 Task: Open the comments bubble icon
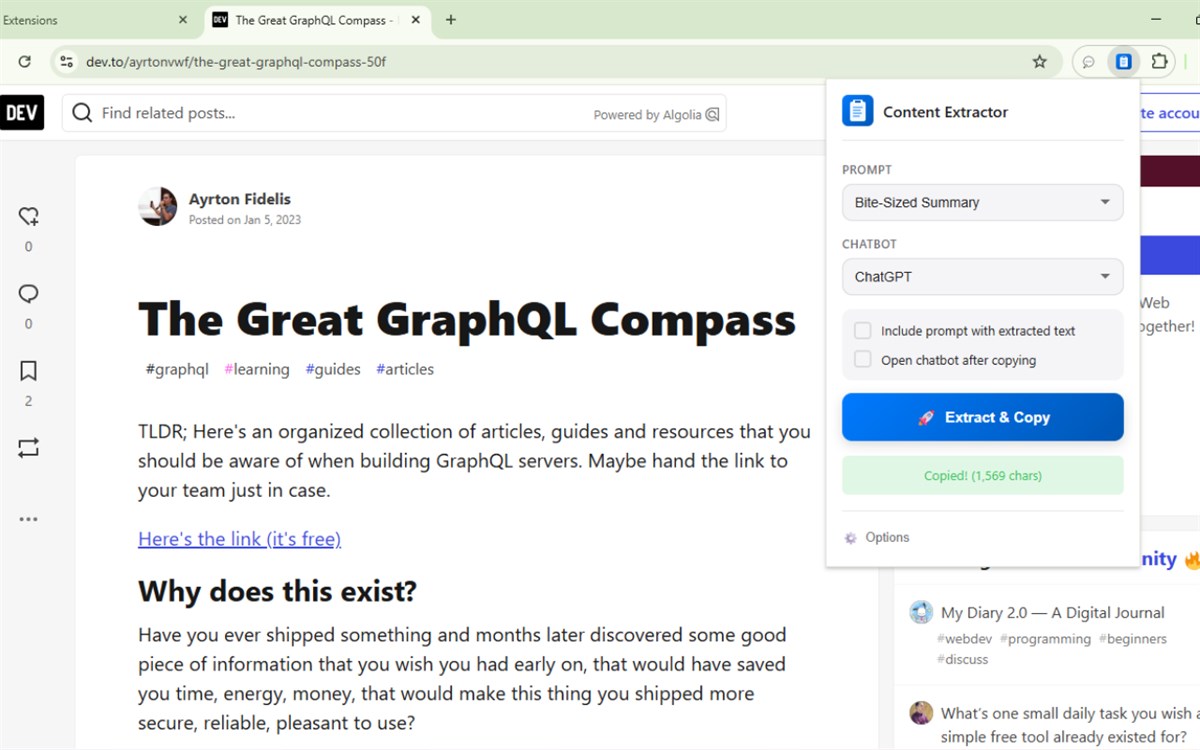point(28,294)
